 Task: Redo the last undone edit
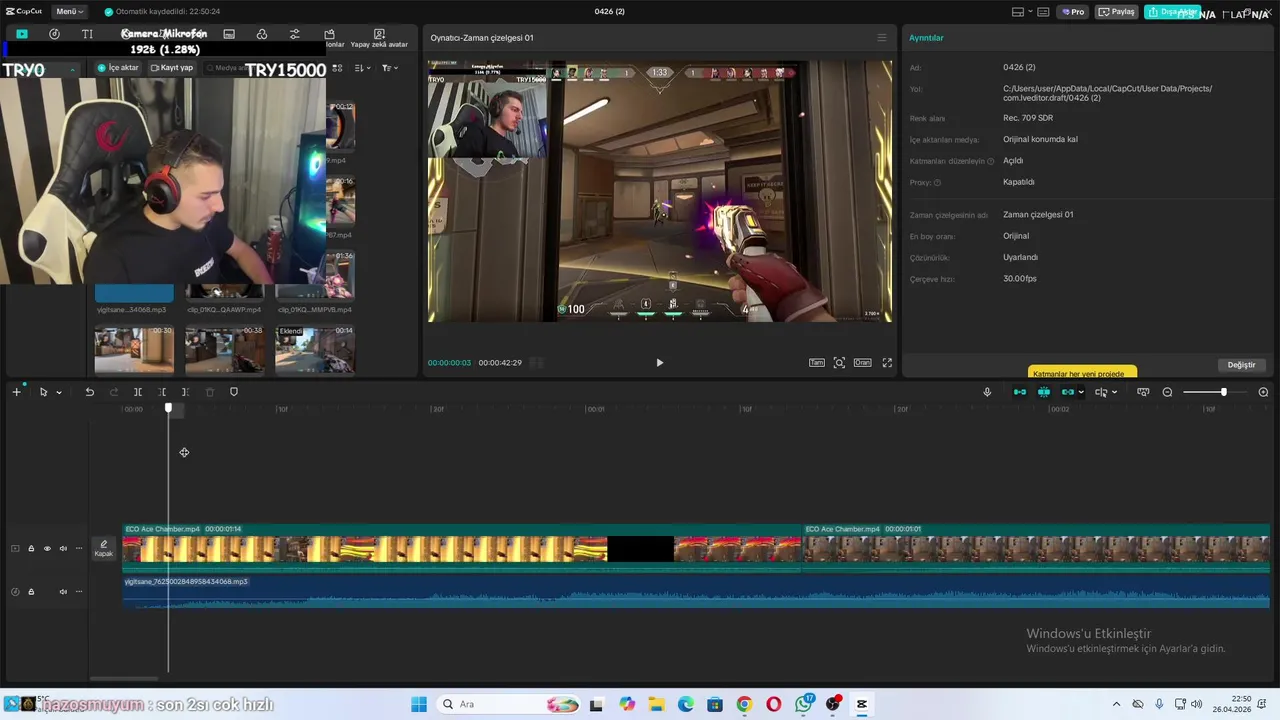[114, 392]
